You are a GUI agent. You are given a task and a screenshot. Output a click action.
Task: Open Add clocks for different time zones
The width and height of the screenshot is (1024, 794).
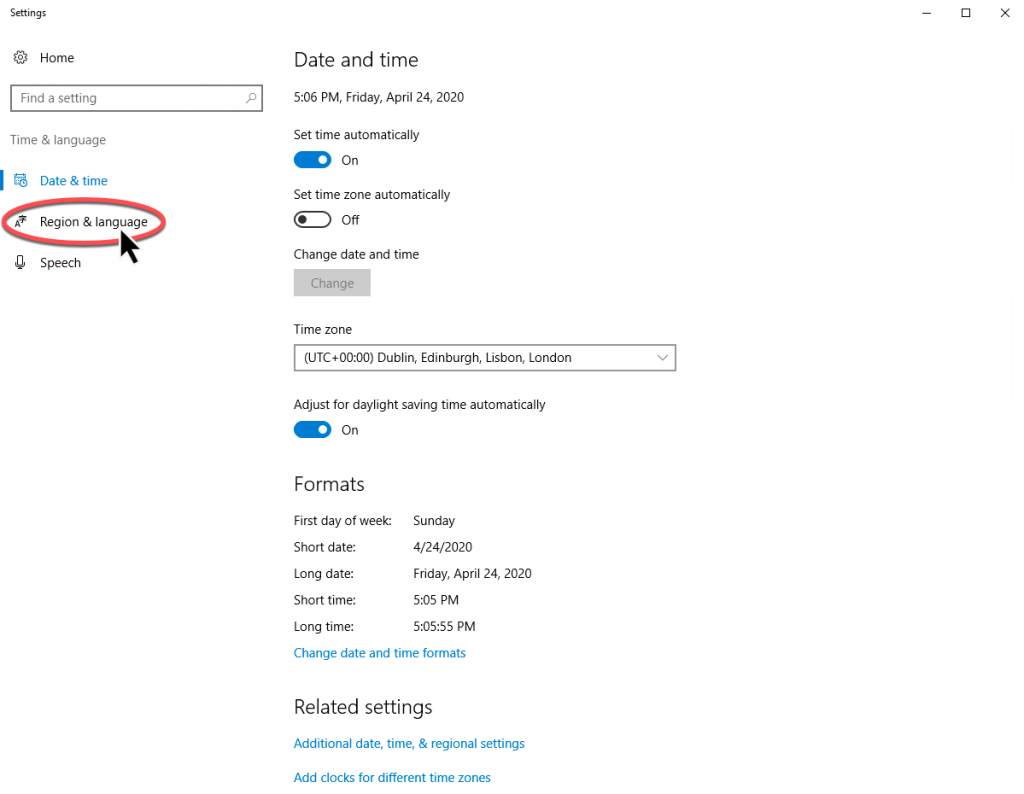(392, 778)
